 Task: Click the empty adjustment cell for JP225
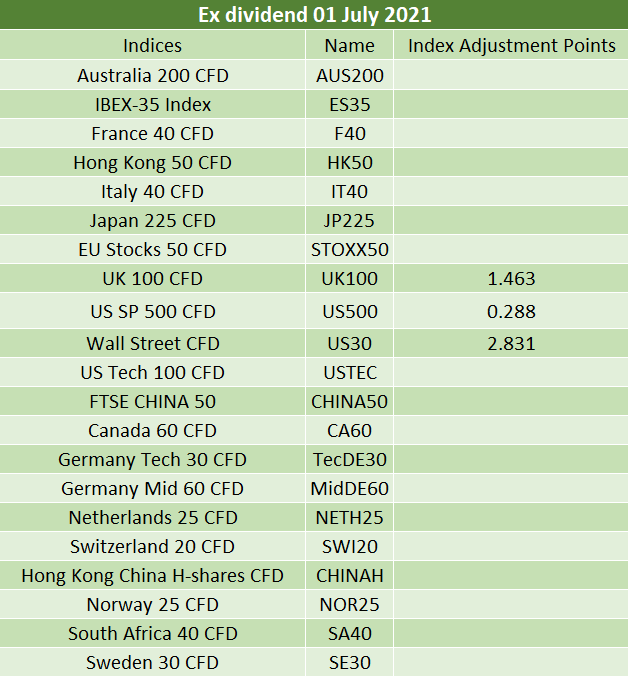pyautogui.click(x=511, y=220)
